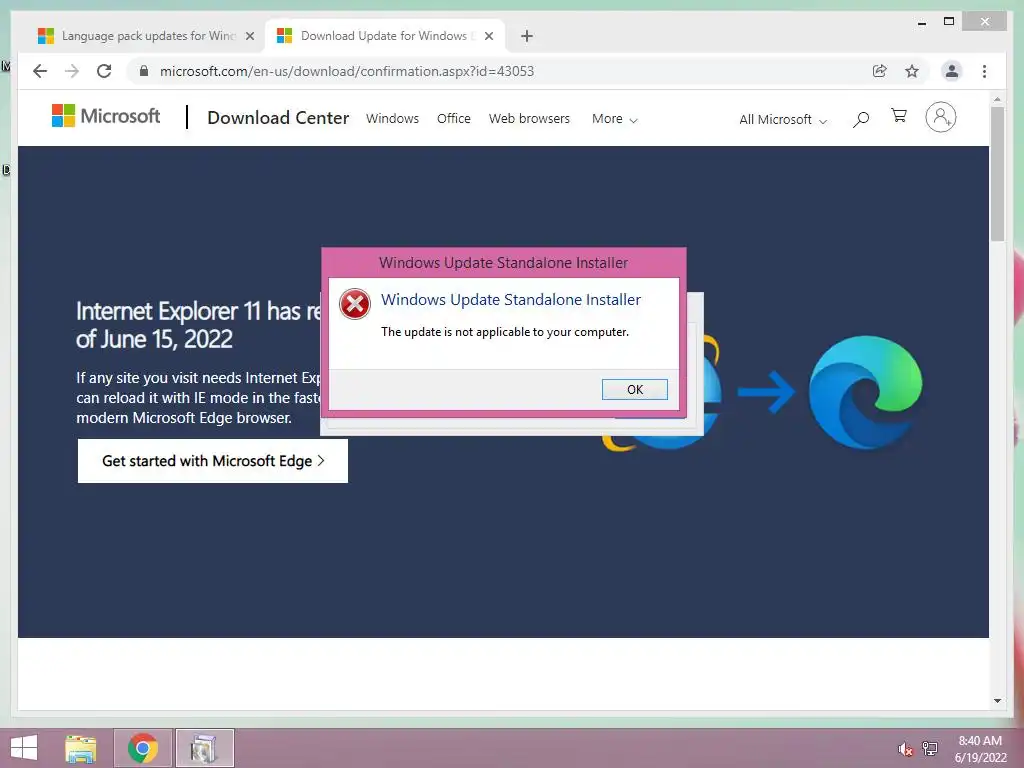Bookmark this page with the star
This screenshot has height=768, width=1024.
coord(912,71)
